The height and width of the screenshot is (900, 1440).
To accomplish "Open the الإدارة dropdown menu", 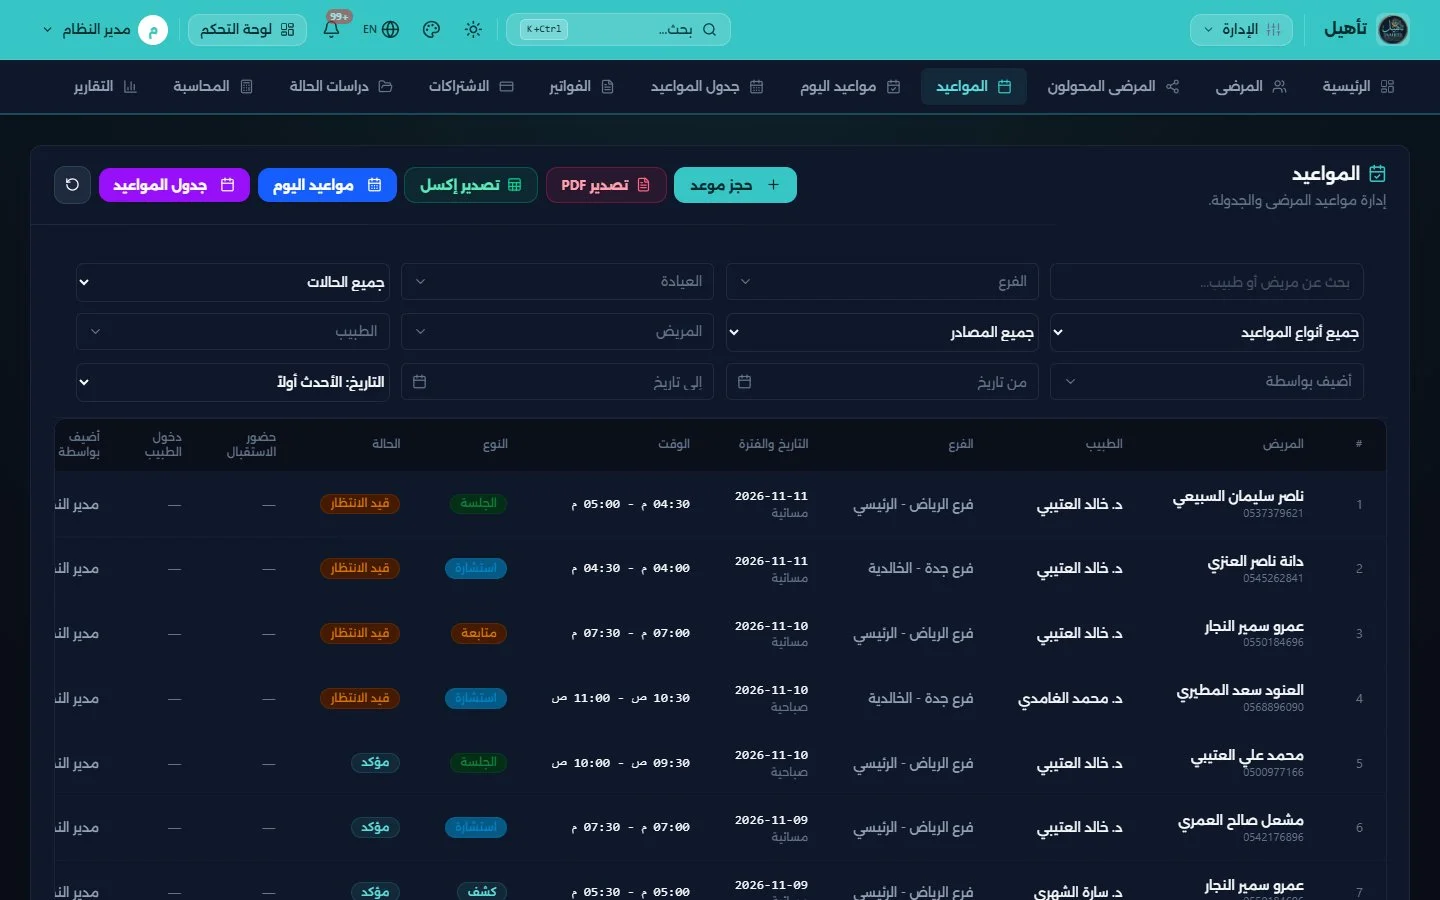I will point(1241,30).
